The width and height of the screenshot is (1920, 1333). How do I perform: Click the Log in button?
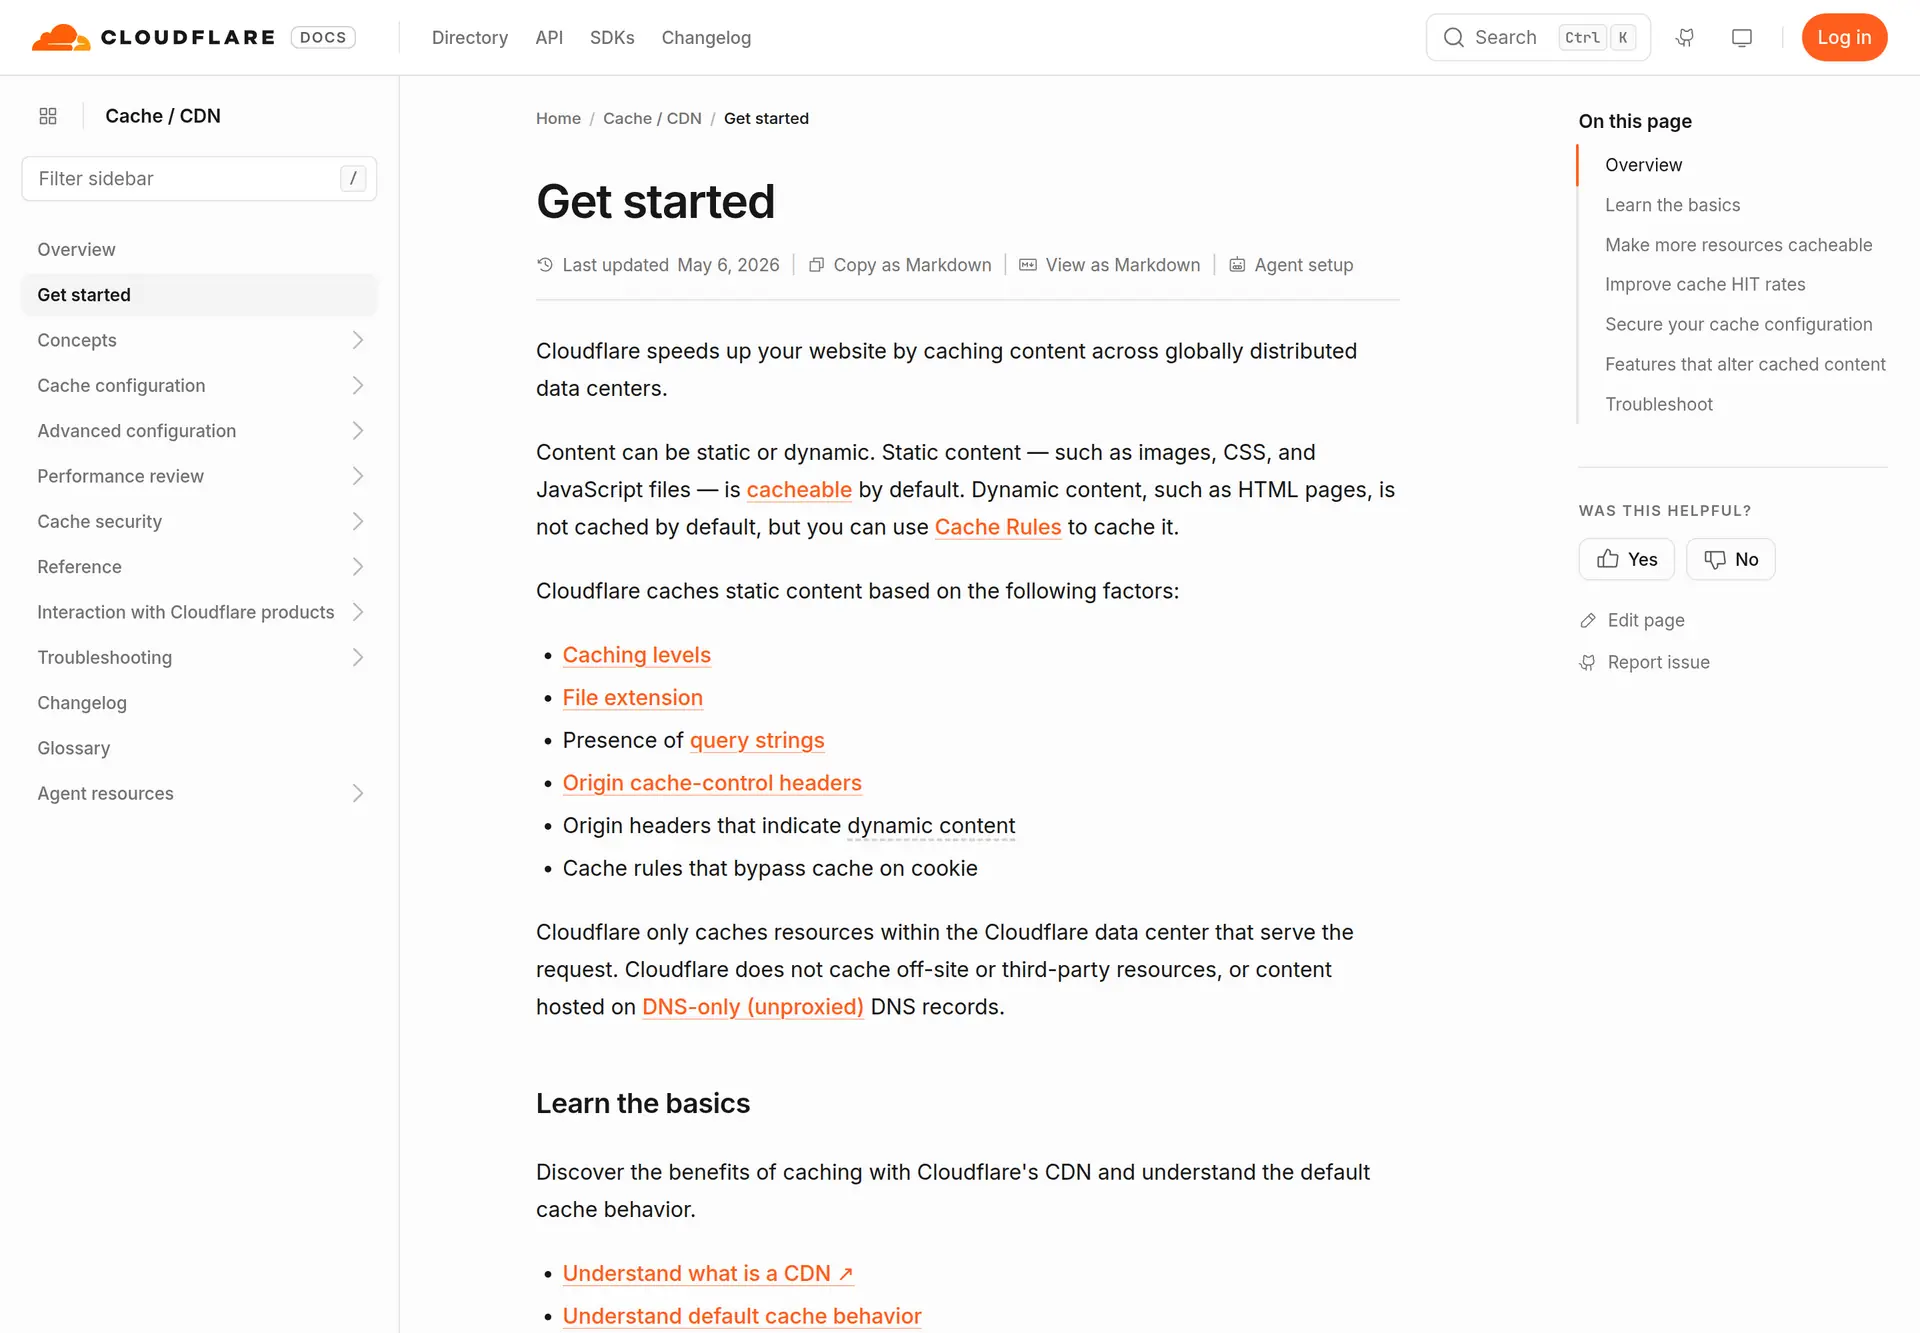1844,37
